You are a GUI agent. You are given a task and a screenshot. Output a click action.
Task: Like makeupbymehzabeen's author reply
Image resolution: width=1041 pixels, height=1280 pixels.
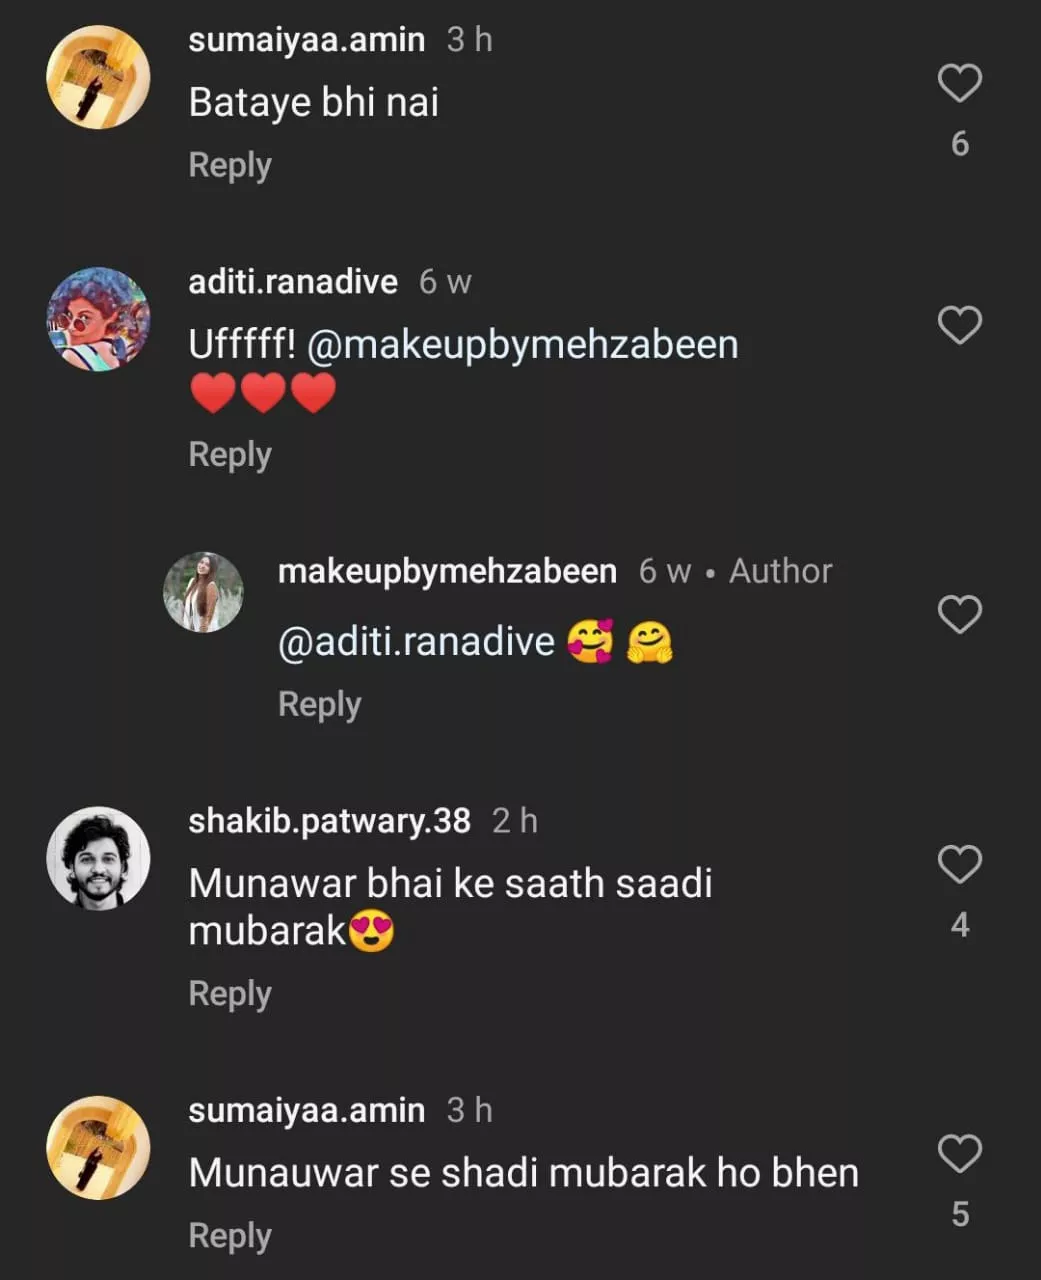tap(959, 614)
